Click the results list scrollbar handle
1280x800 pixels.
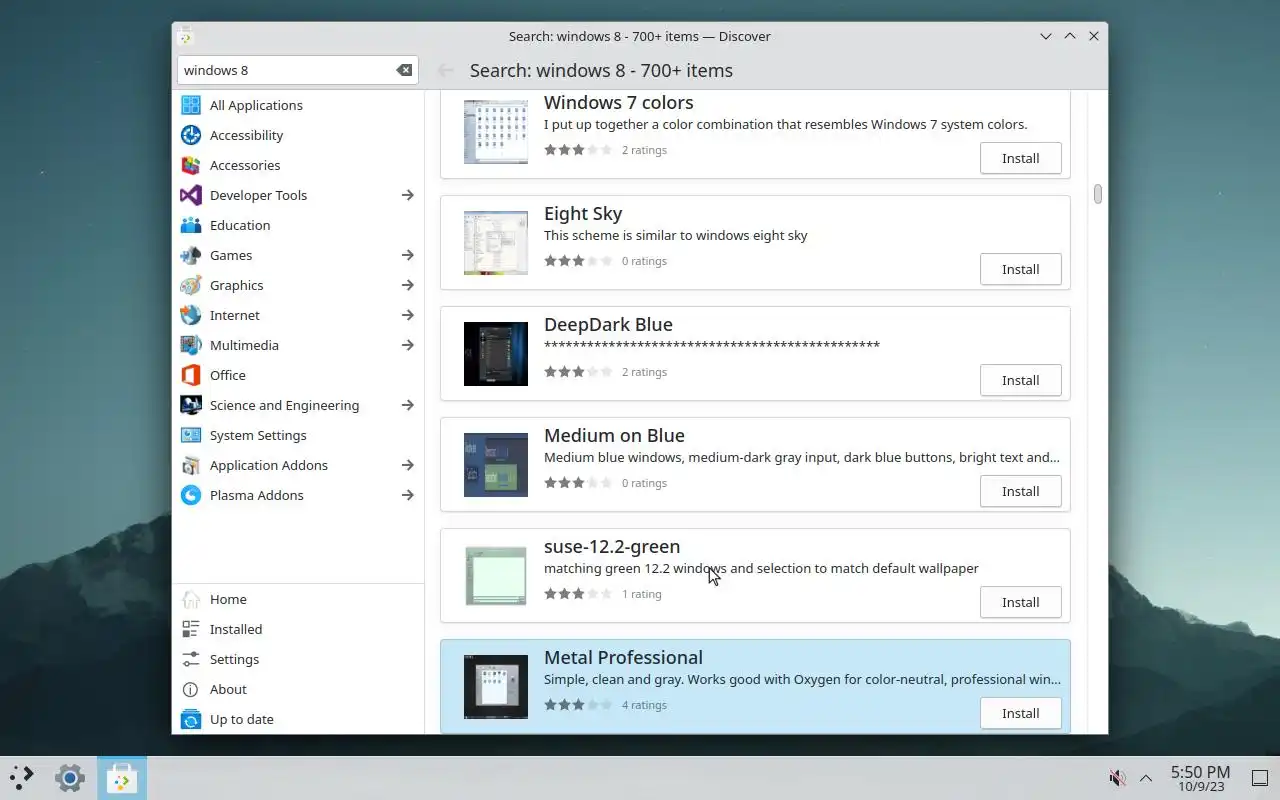tap(1098, 194)
